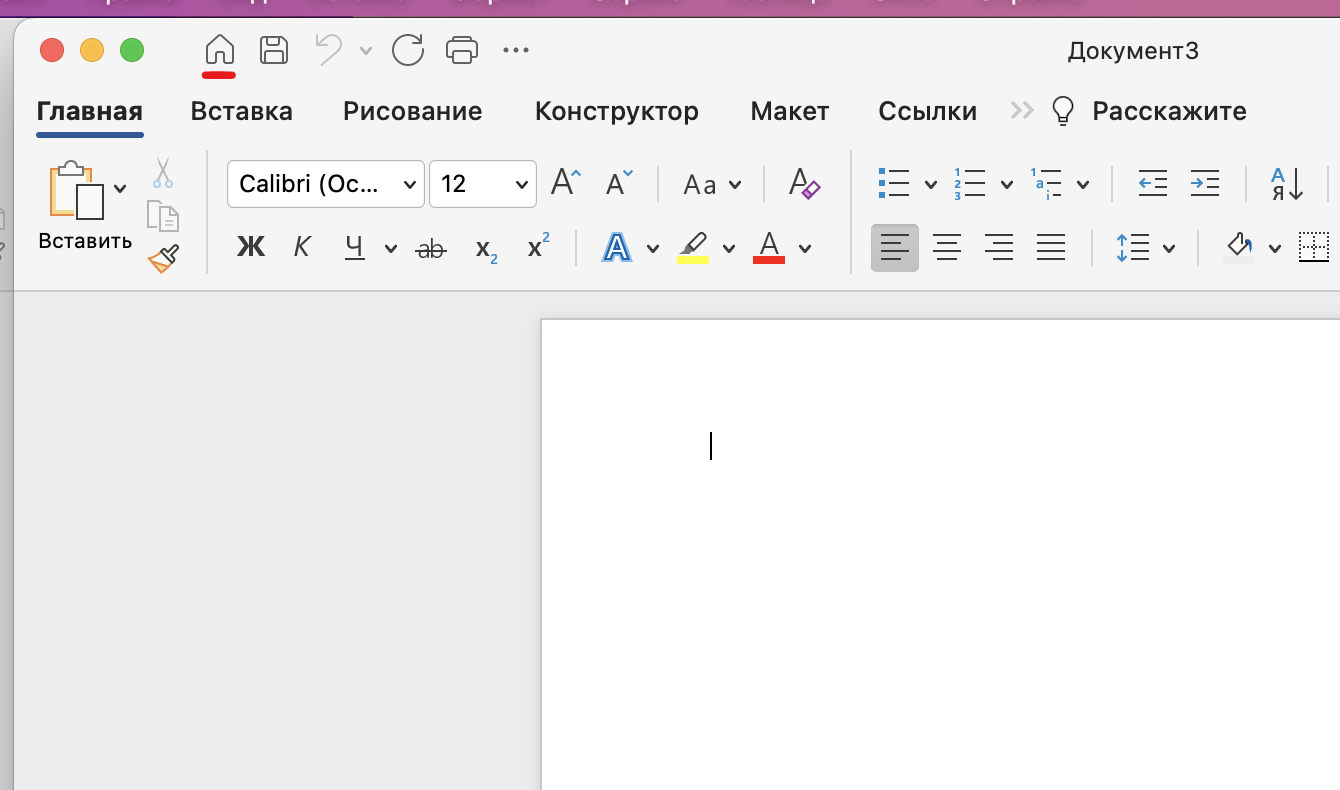Toggle bold formatting with Ж button
This screenshot has height=790, width=1340.
tap(250, 248)
